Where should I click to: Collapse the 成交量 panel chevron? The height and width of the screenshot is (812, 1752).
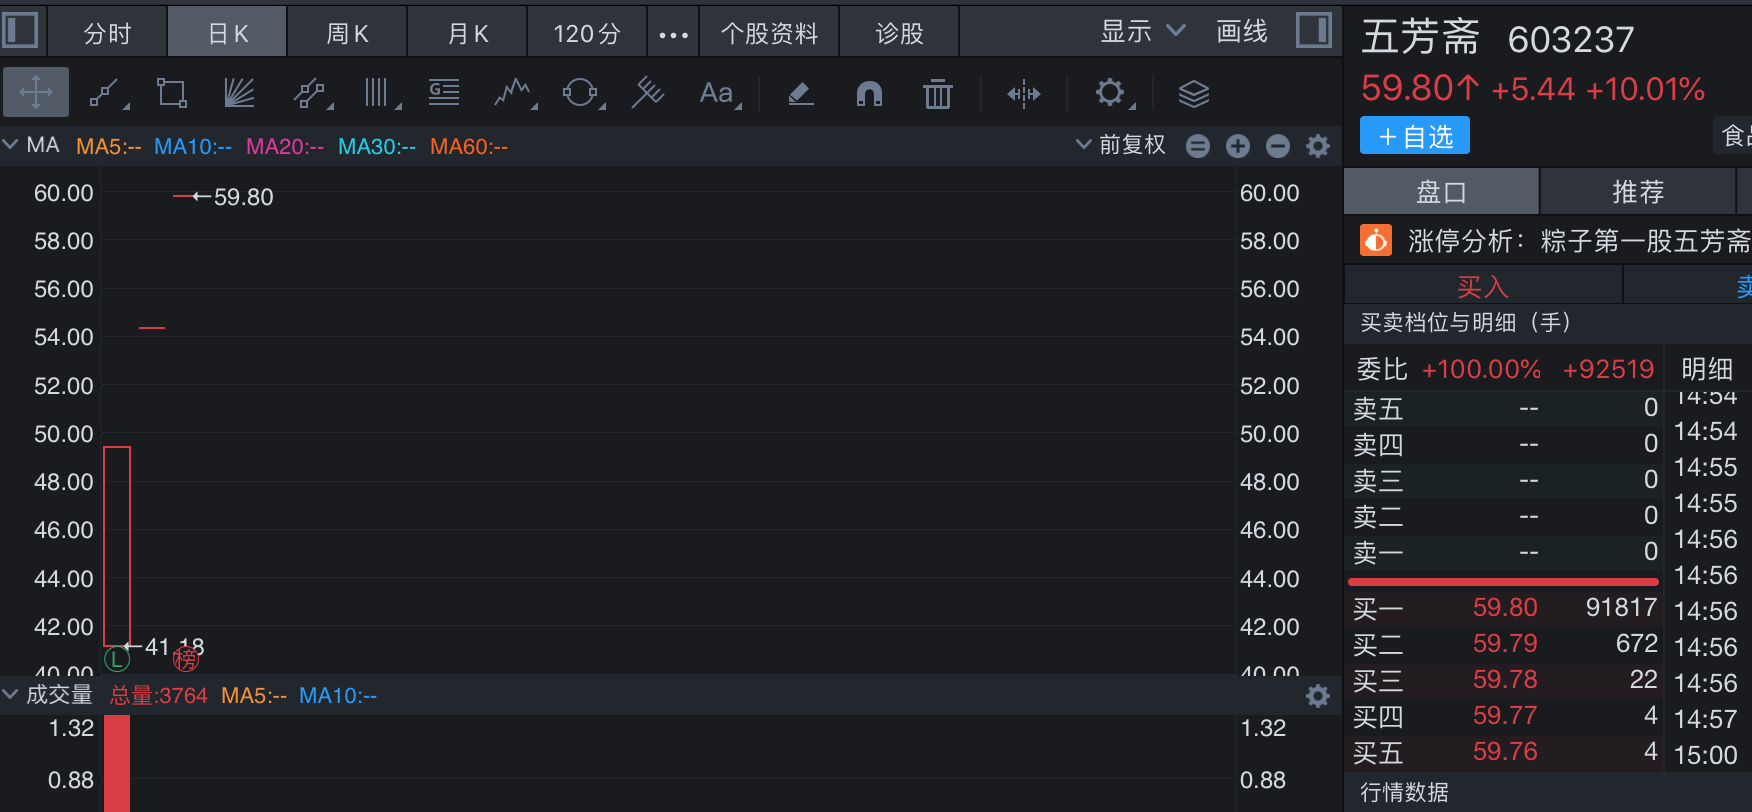[x=10, y=694]
